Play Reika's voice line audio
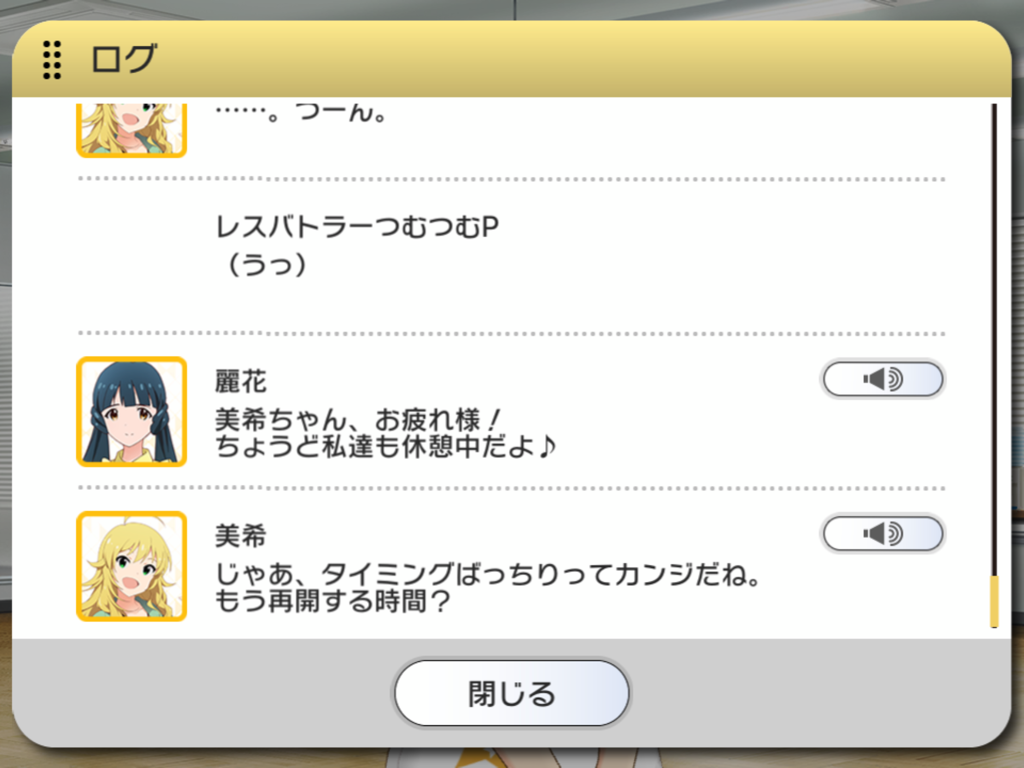This screenshot has height=768, width=1024. (882, 379)
